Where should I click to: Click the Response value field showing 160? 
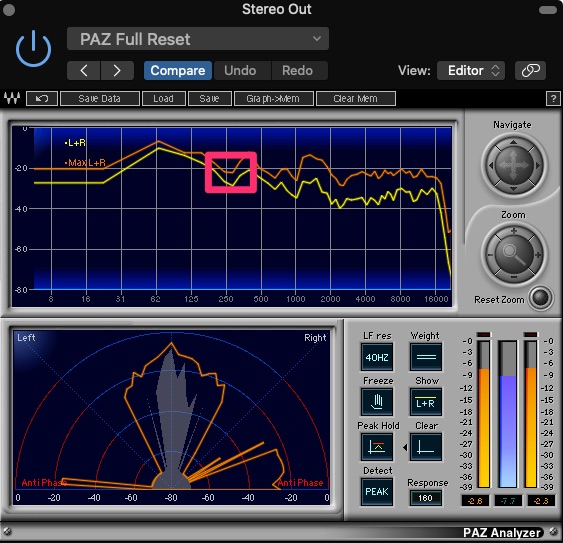(425, 498)
